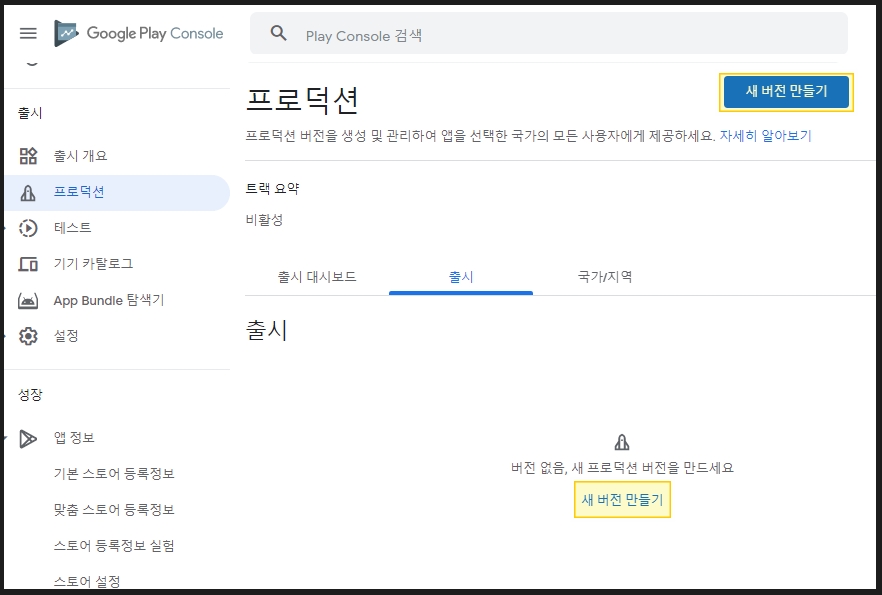This screenshot has width=882, height=595.
Task: Open 출시 개요 in sidebar
Action: click(80, 156)
